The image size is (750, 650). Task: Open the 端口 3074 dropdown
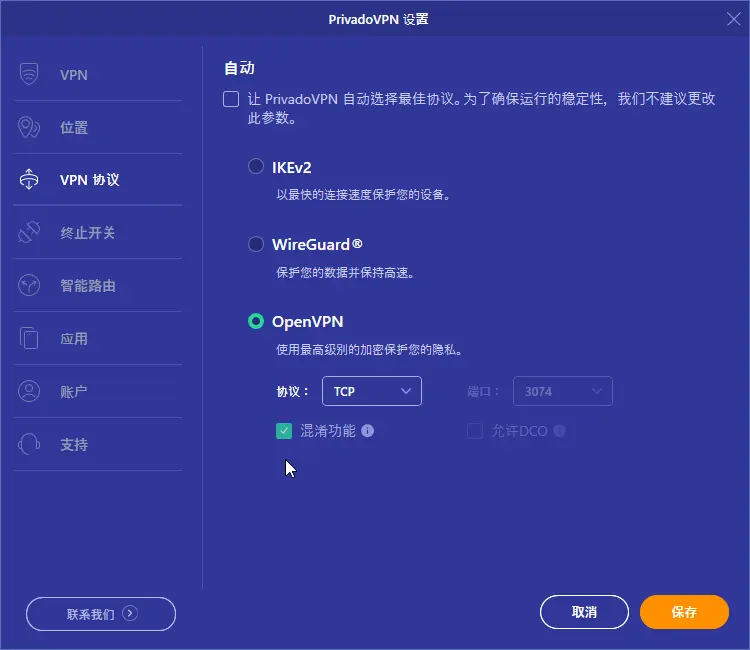(563, 391)
